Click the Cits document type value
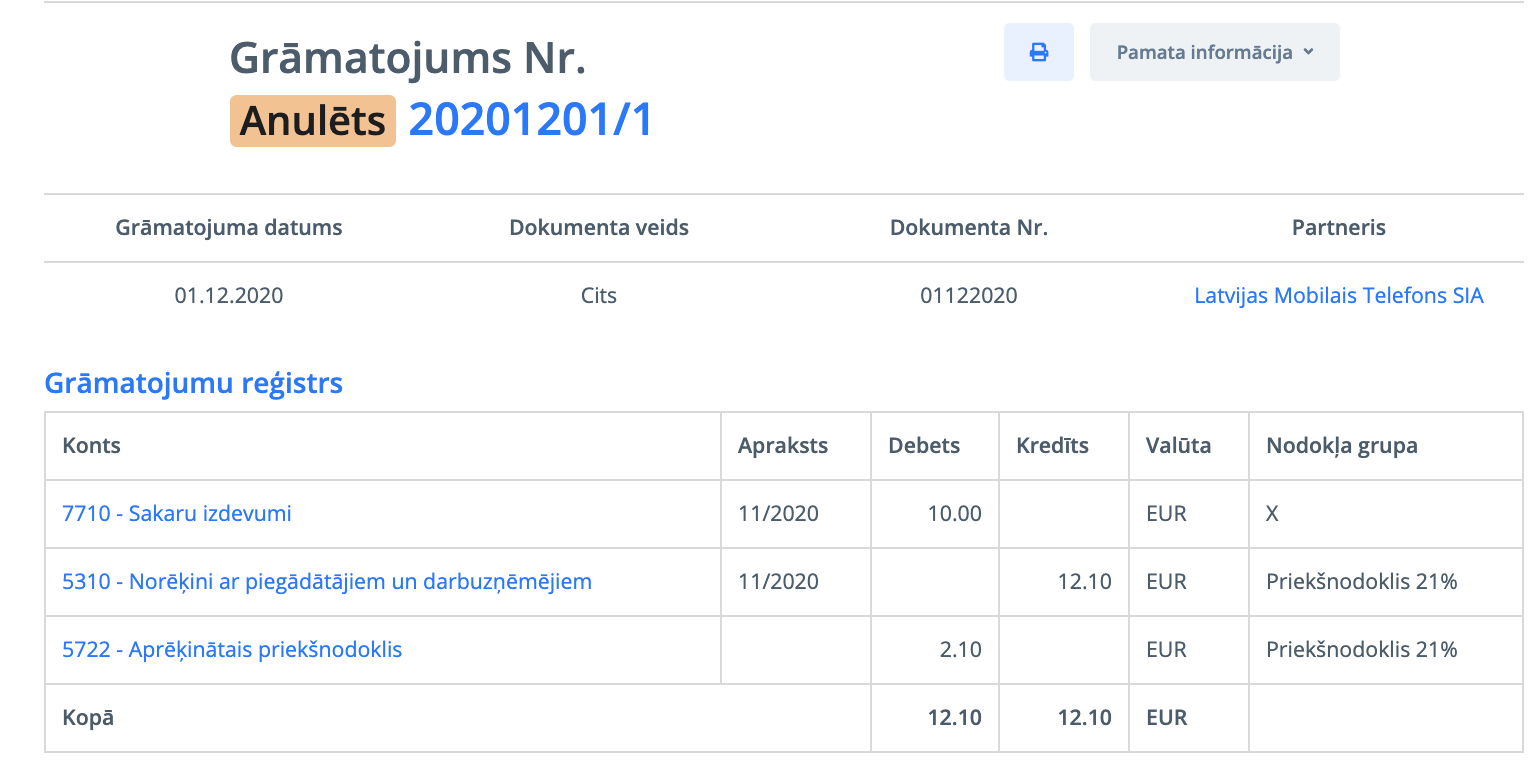The image size is (1538, 764). [x=598, y=296]
